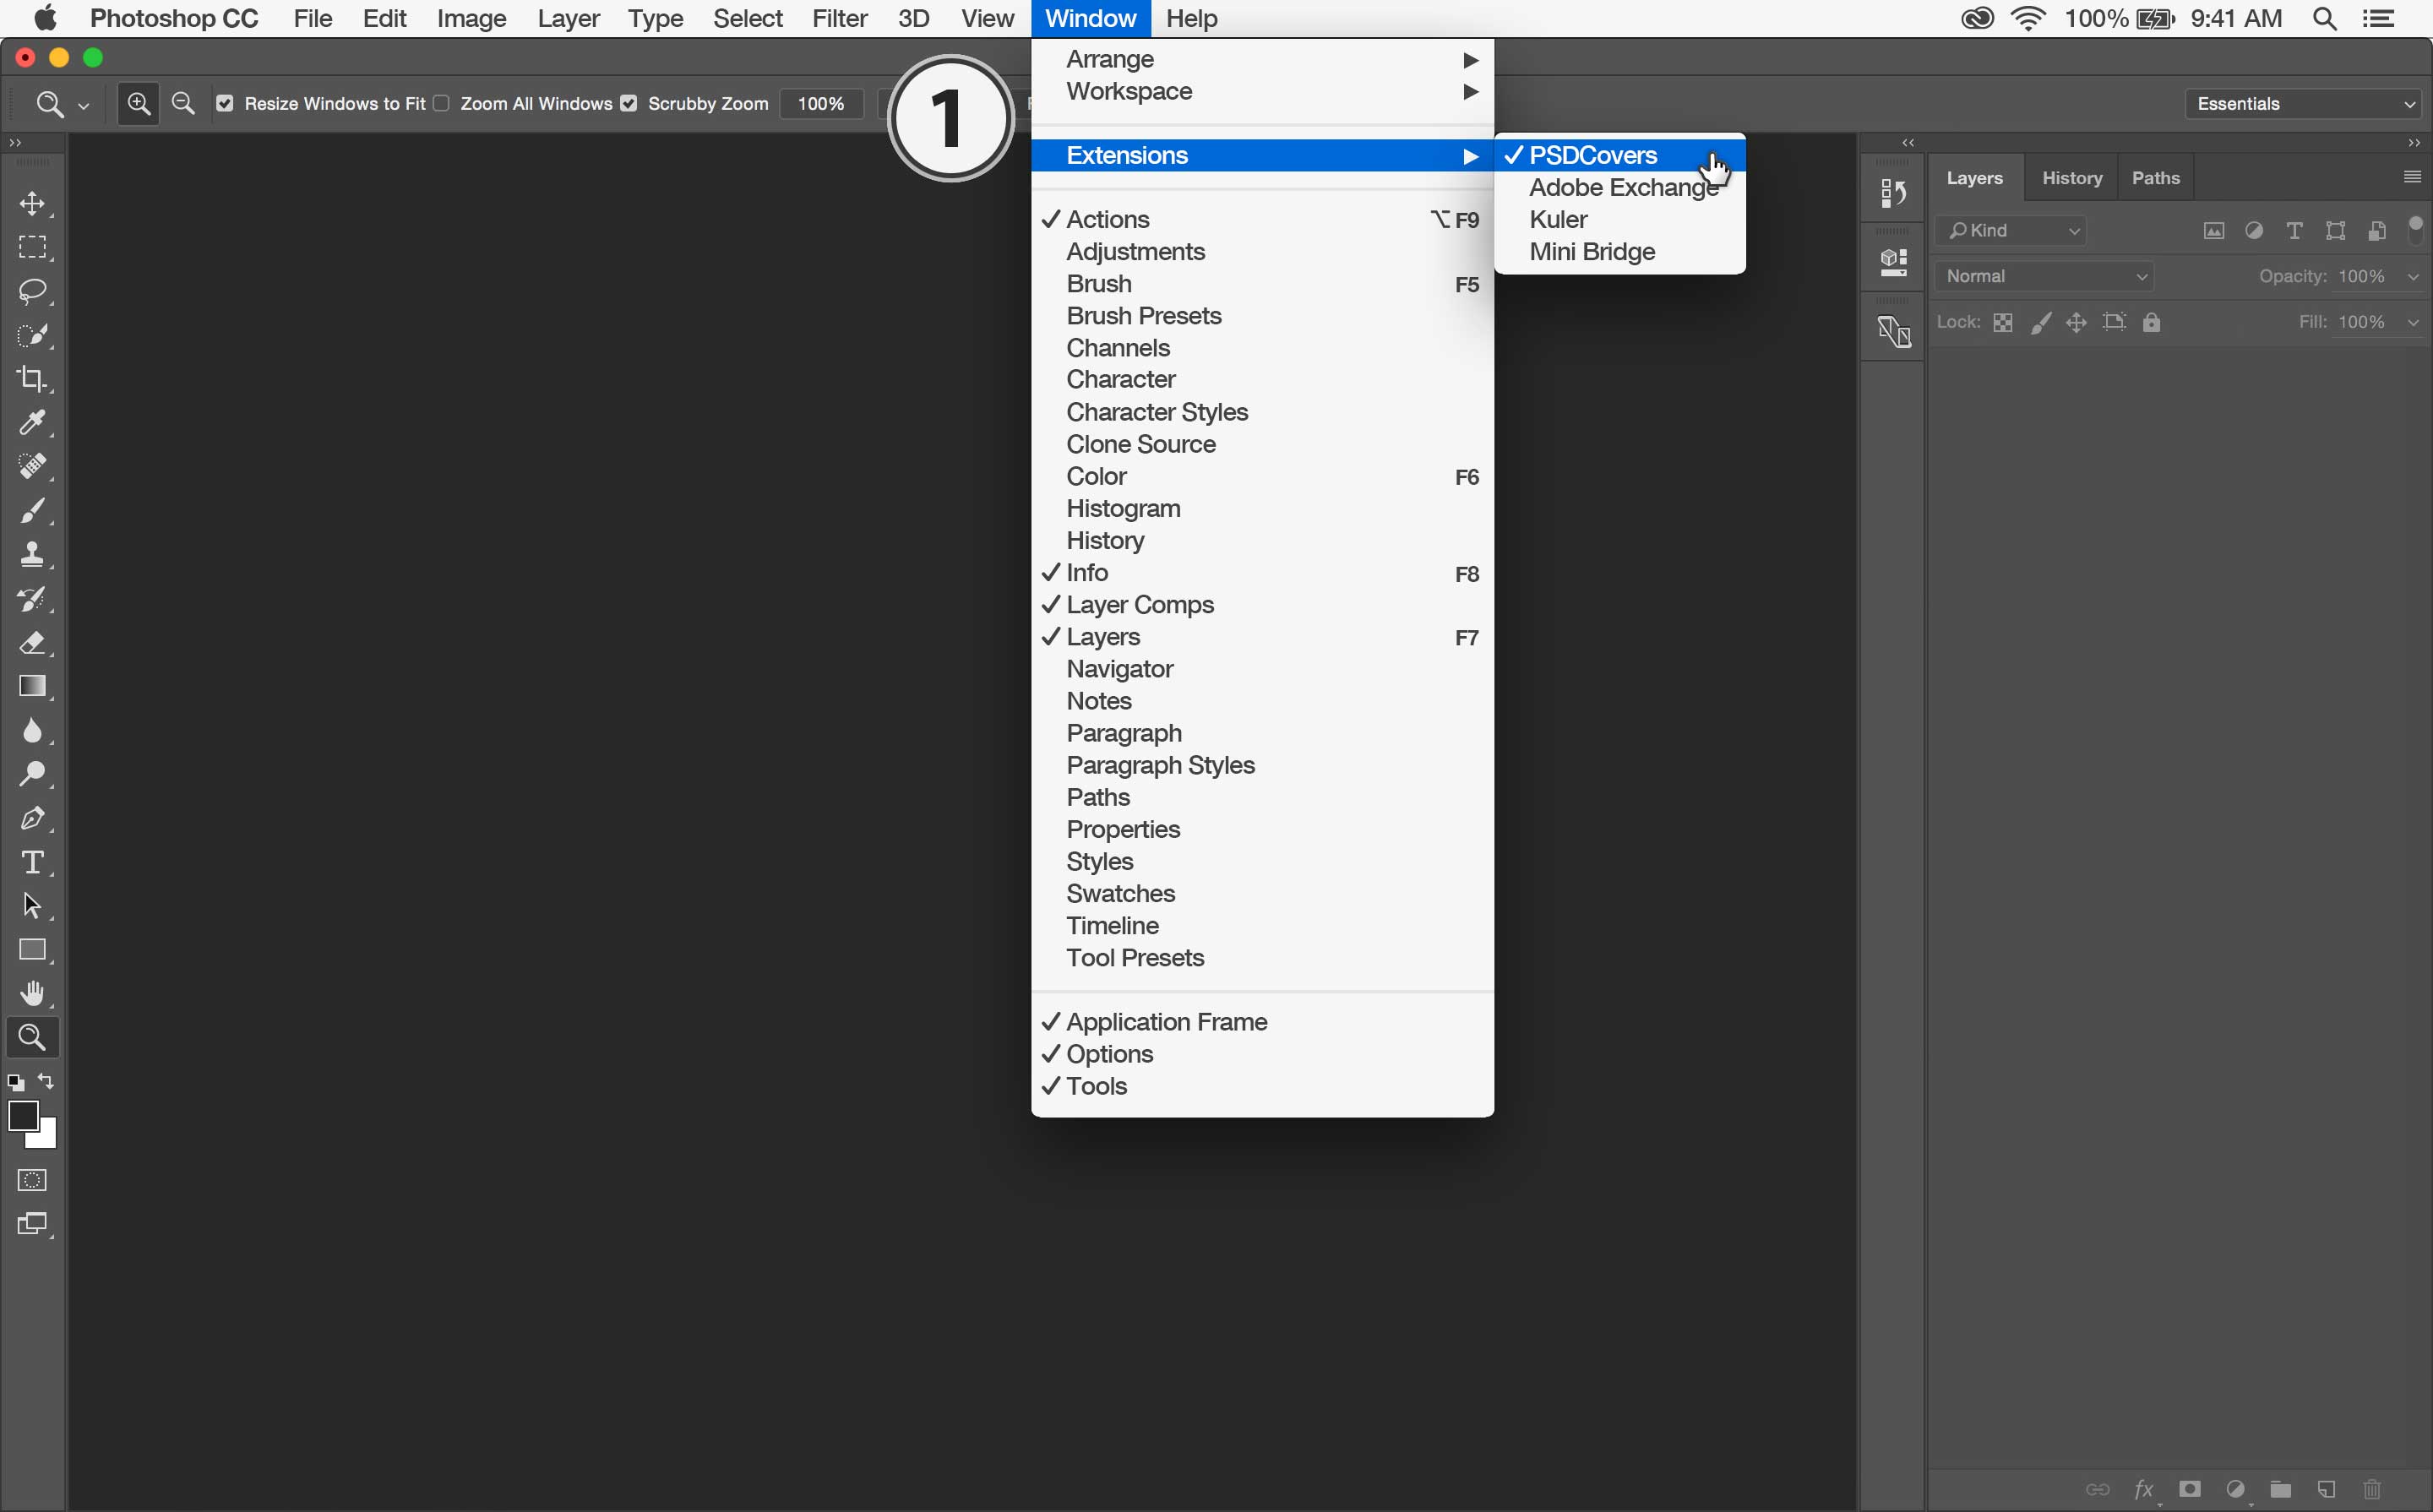Open macOS Spotlight search icon
The image size is (2433, 1512).
click(2324, 18)
